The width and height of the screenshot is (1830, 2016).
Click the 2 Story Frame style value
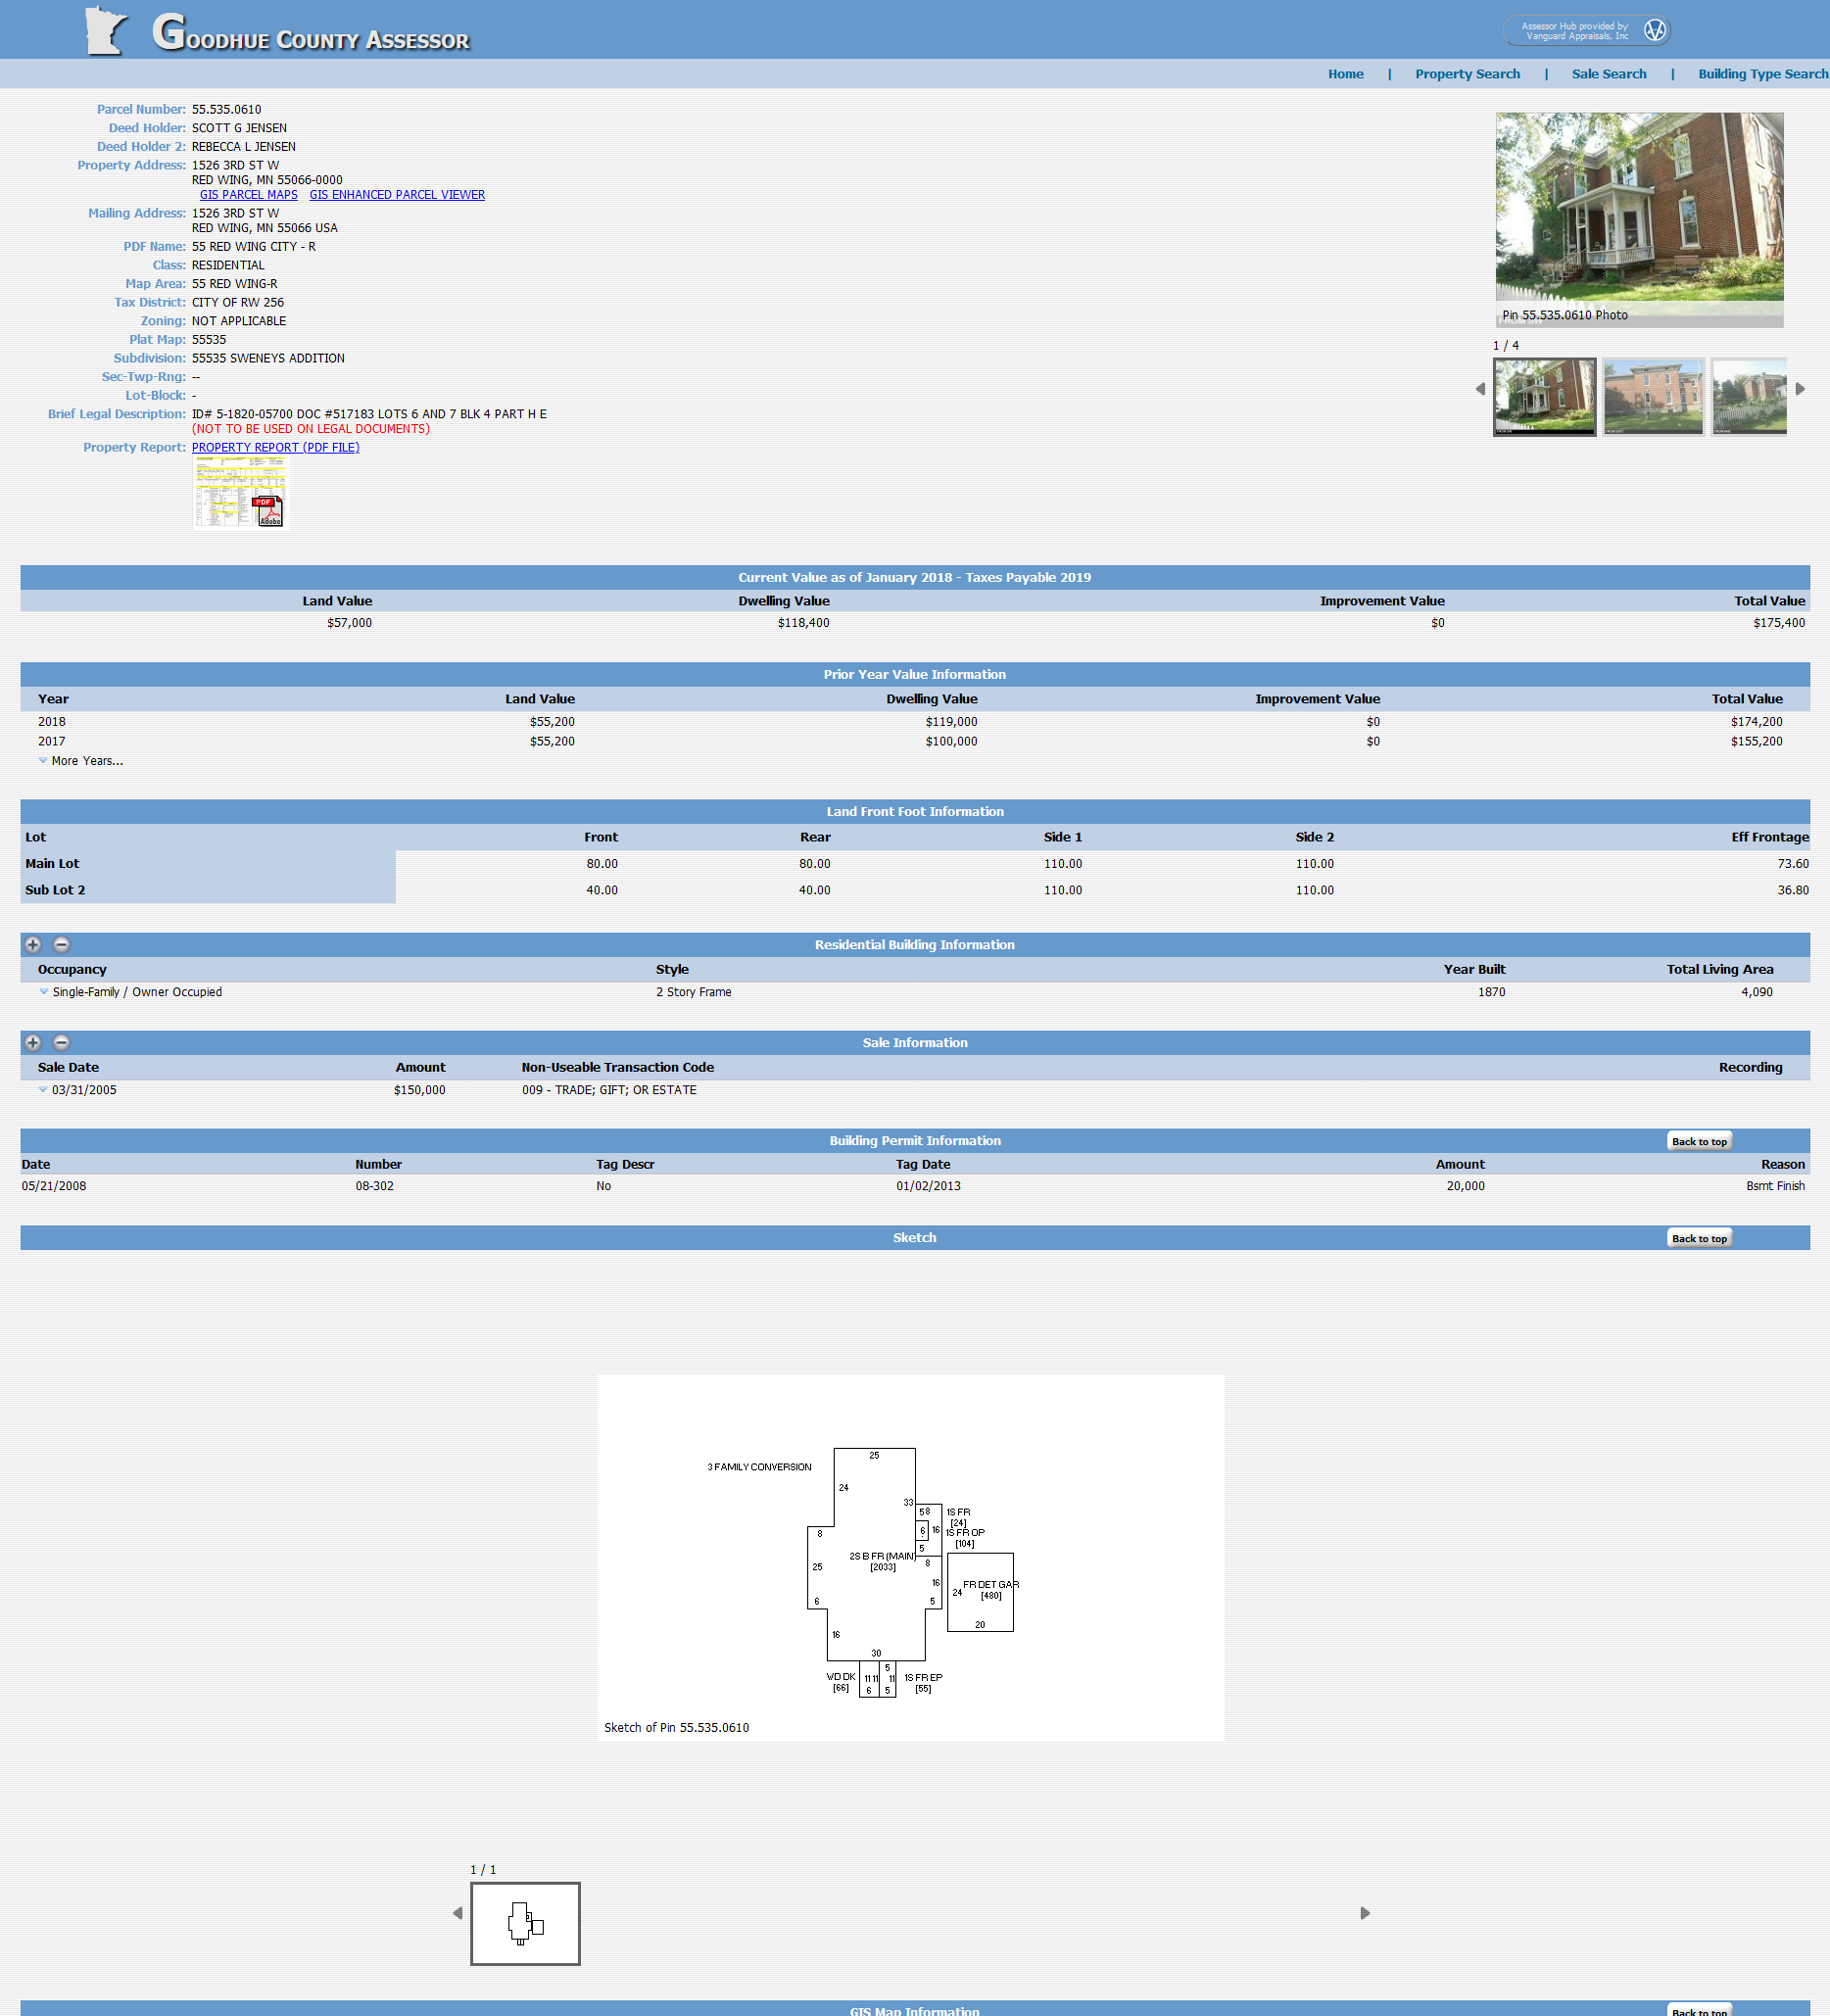coord(693,992)
